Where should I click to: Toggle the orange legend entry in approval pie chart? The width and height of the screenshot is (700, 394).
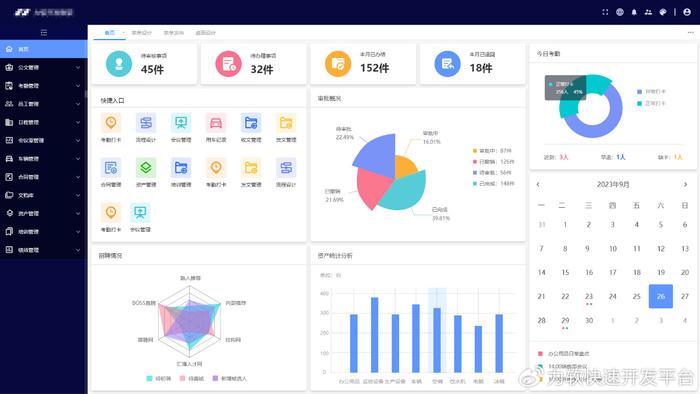click(x=492, y=151)
